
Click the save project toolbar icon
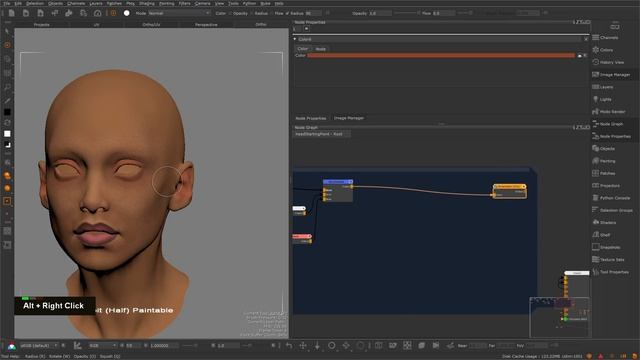coord(40,13)
